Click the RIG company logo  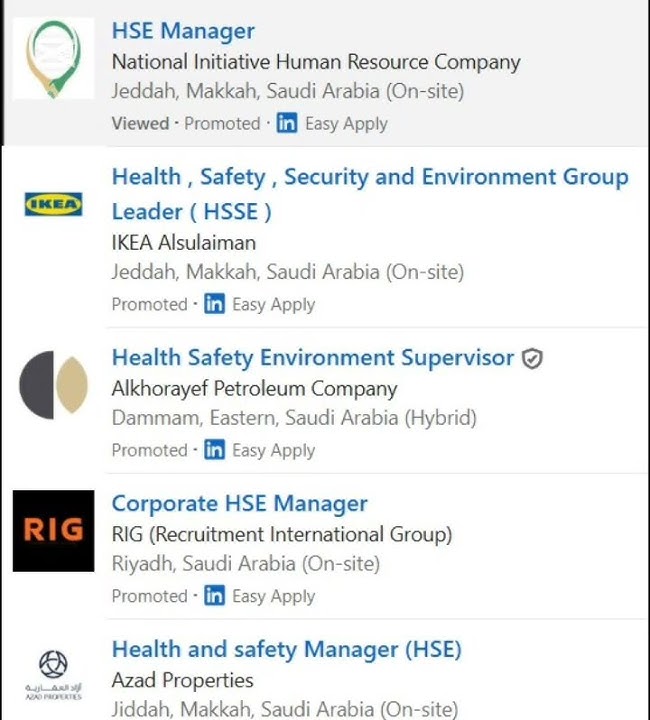click(x=53, y=530)
